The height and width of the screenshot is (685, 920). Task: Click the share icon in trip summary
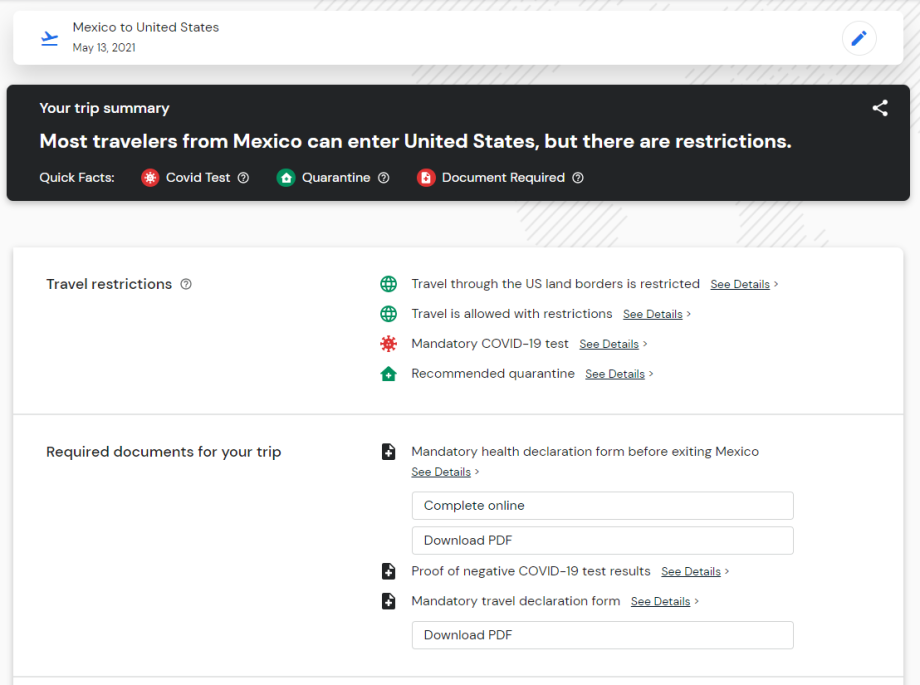coord(880,108)
